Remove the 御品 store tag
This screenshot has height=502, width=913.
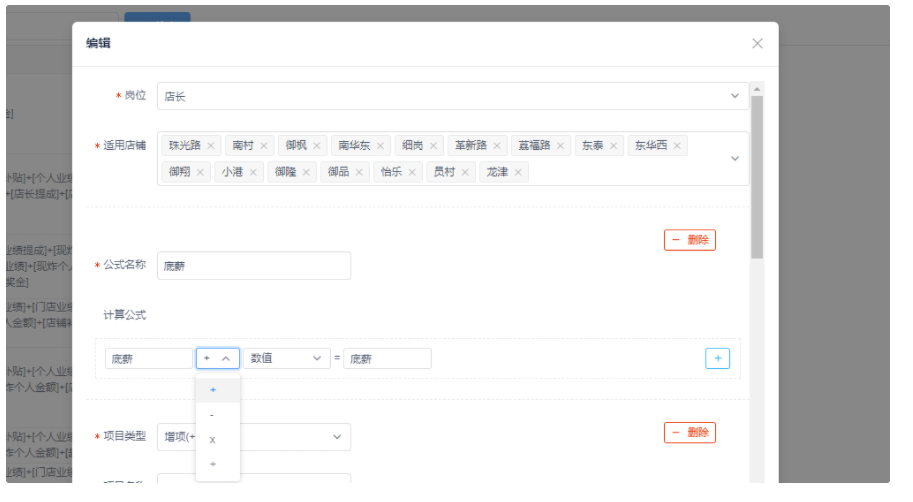(x=359, y=172)
